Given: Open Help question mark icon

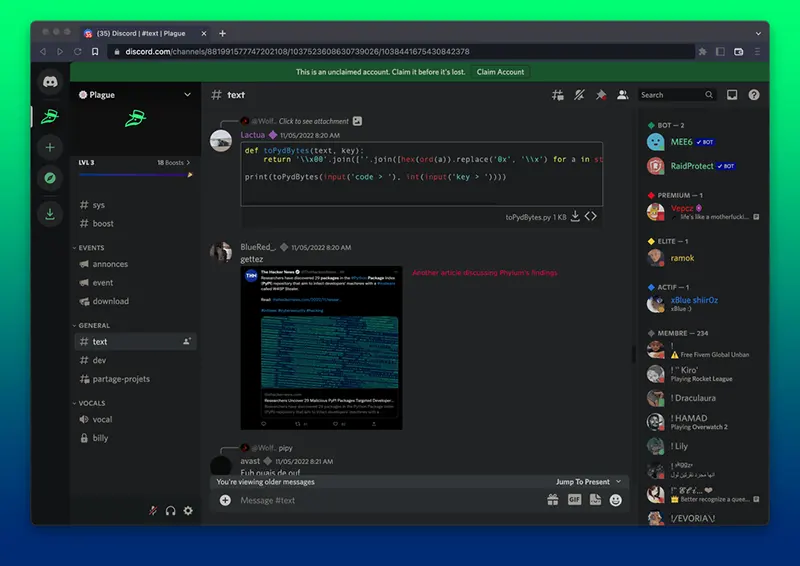Looking at the screenshot, I should coord(754,95).
